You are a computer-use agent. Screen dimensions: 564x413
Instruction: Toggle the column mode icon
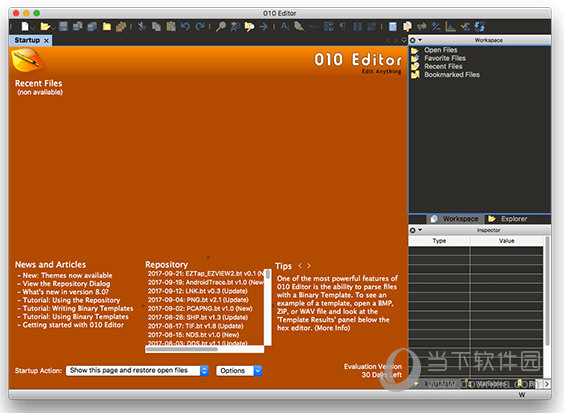[x=357, y=26]
